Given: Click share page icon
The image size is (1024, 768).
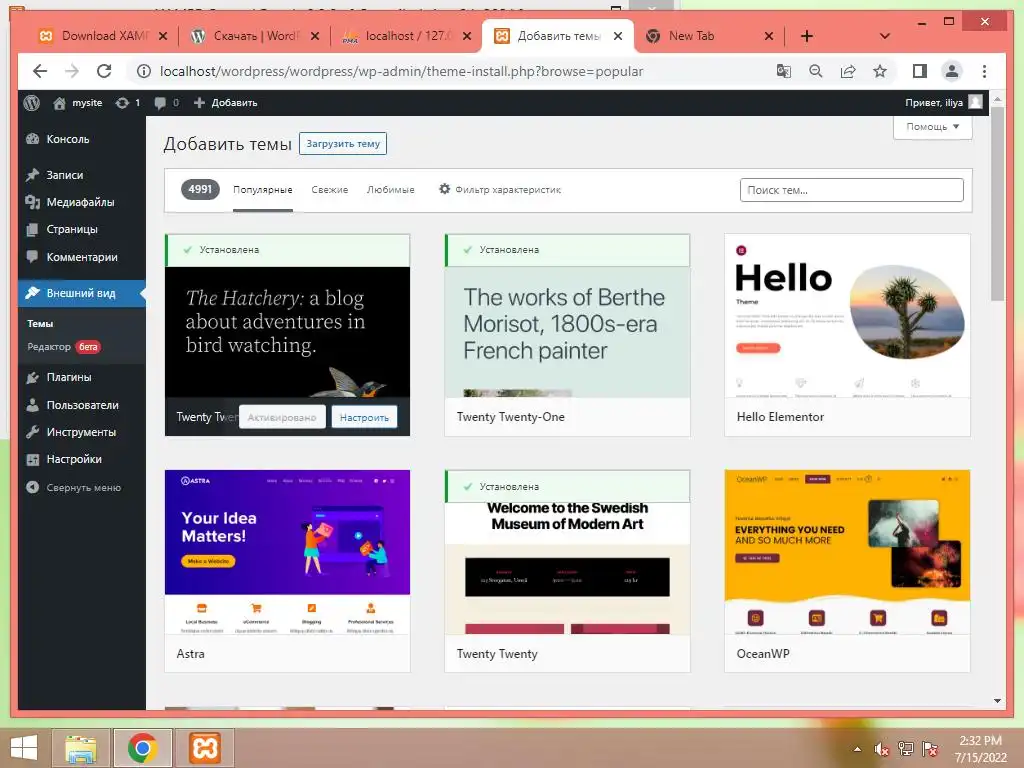Looking at the screenshot, I should tap(848, 71).
